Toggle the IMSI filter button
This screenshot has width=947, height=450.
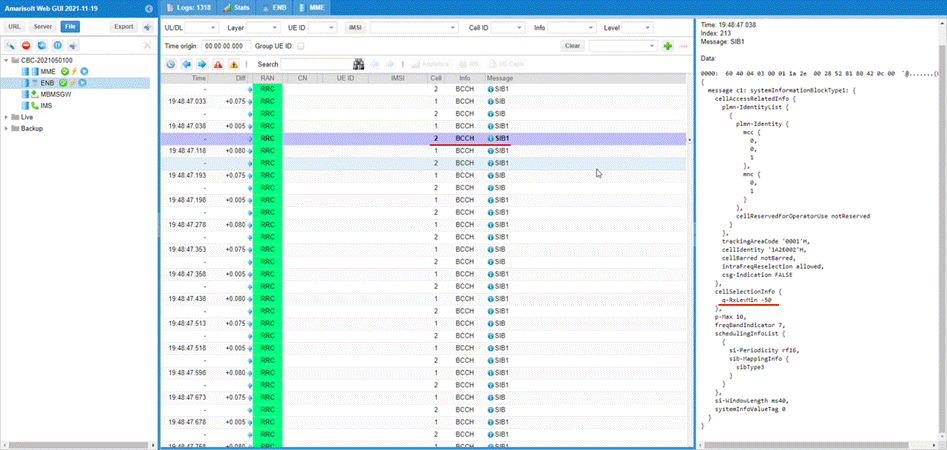[354, 28]
